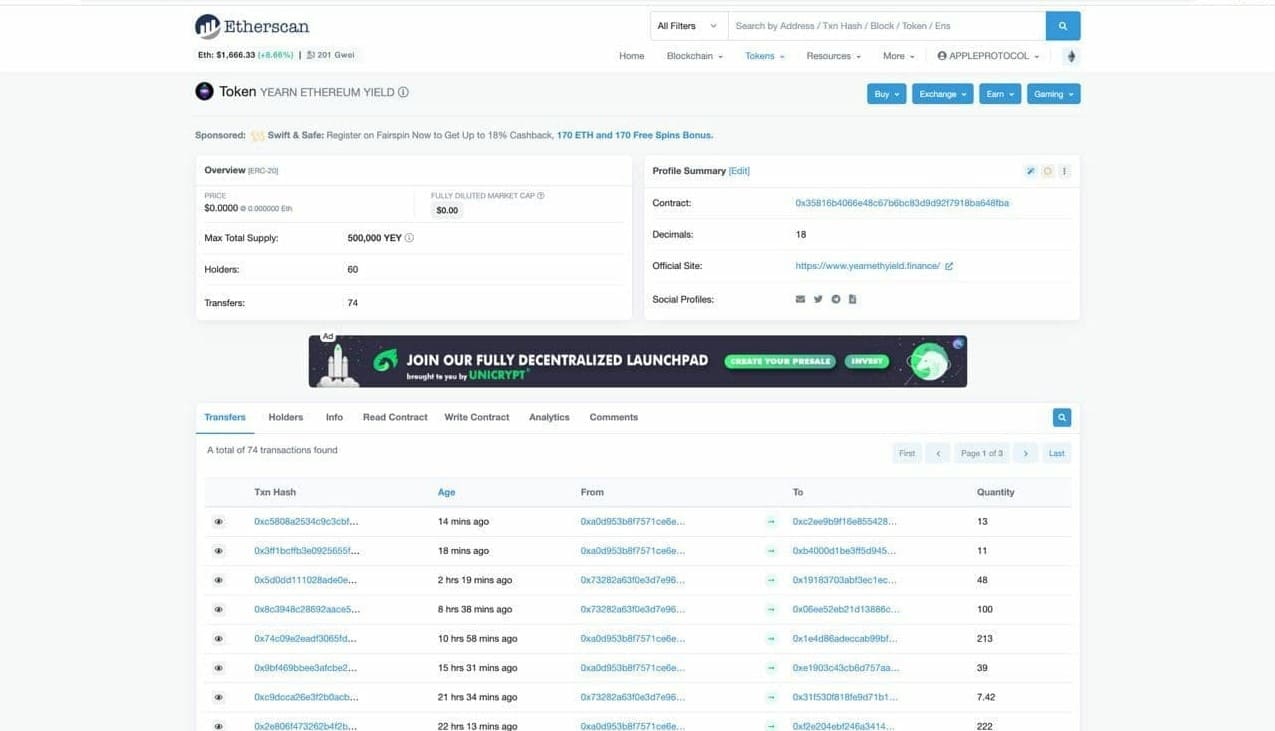Viewport: 1275px width, 731px height.
Task: Open contract address 0x35816b4066e48c67 link
Action: coord(902,203)
